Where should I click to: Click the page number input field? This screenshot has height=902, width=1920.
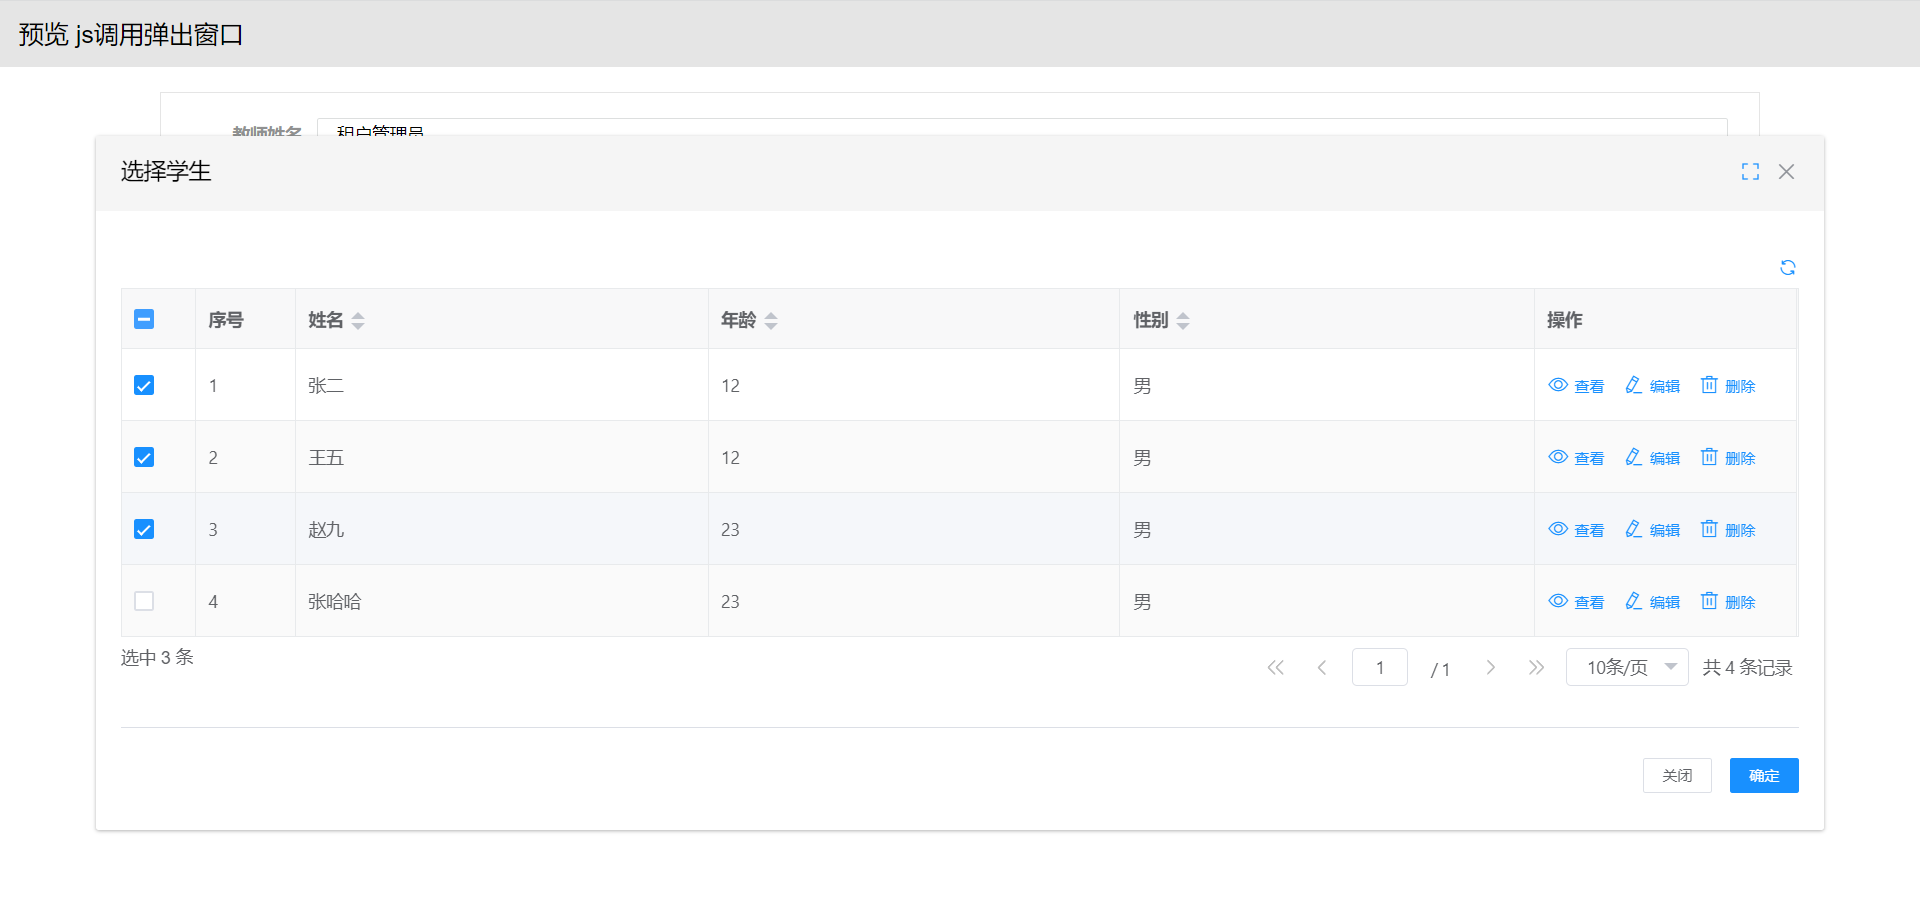pos(1379,667)
